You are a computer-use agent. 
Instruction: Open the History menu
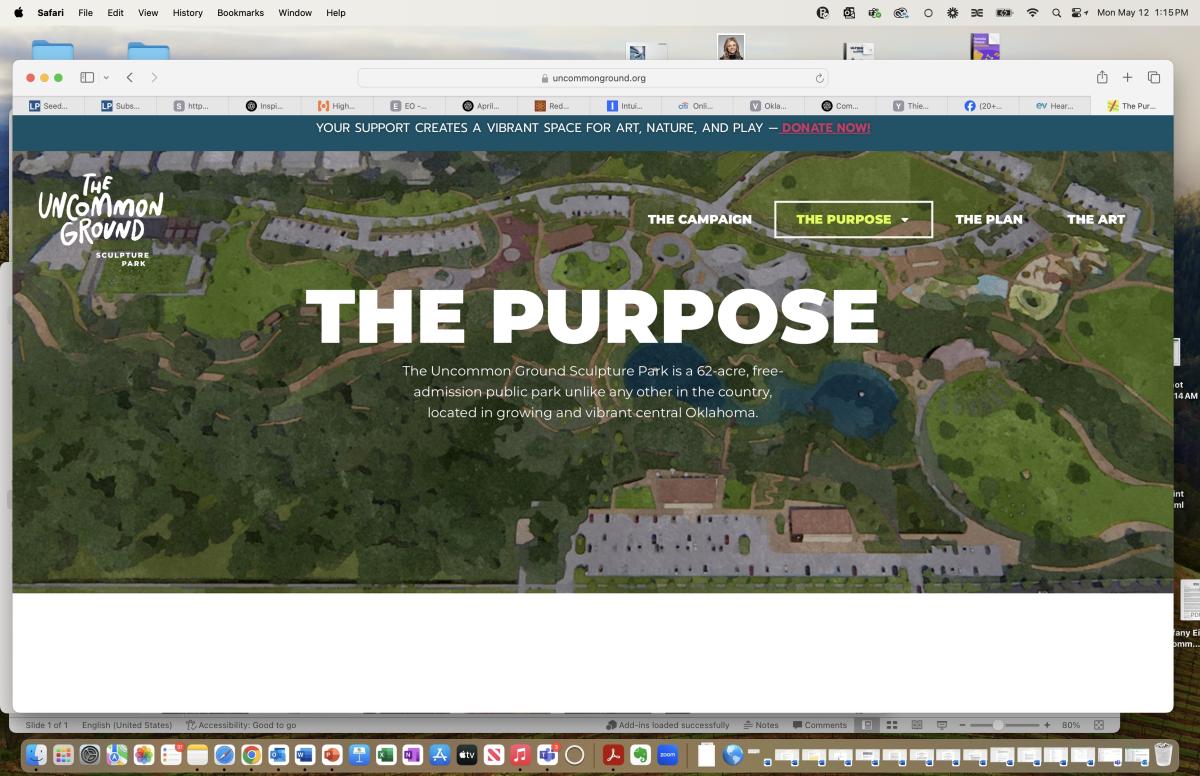click(187, 13)
